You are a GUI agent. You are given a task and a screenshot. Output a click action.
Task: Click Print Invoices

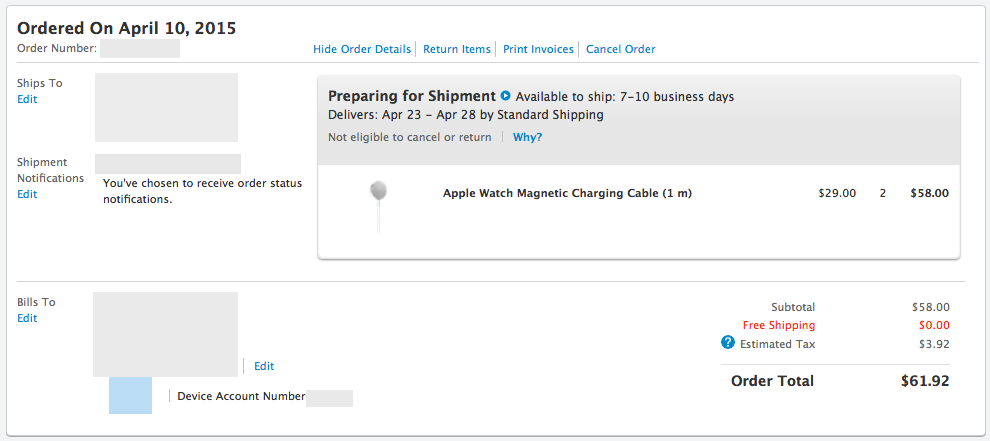click(x=538, y=49)
